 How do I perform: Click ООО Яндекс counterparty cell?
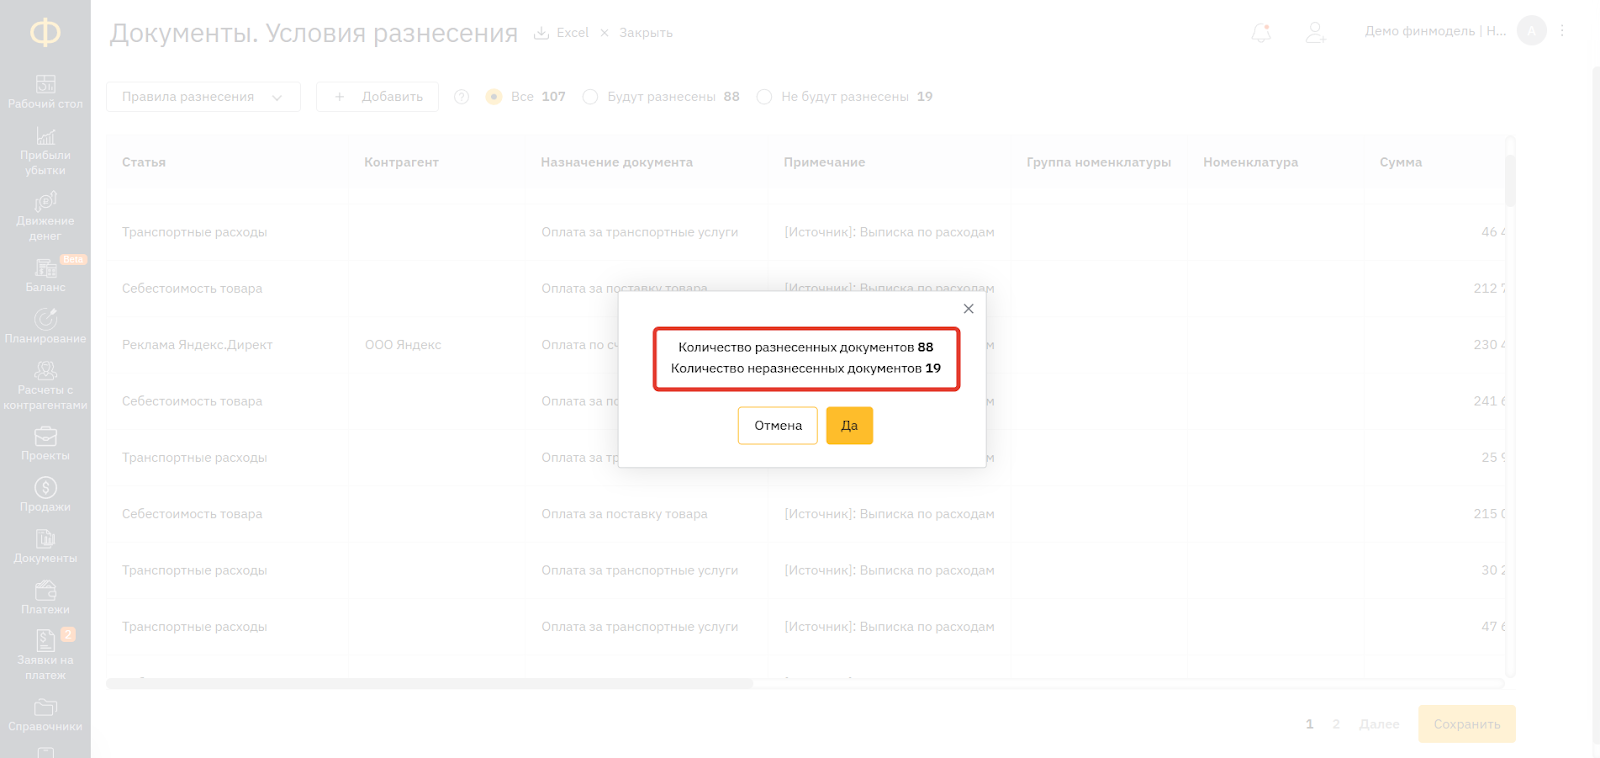pyautogui.click(x=403, y=345)
